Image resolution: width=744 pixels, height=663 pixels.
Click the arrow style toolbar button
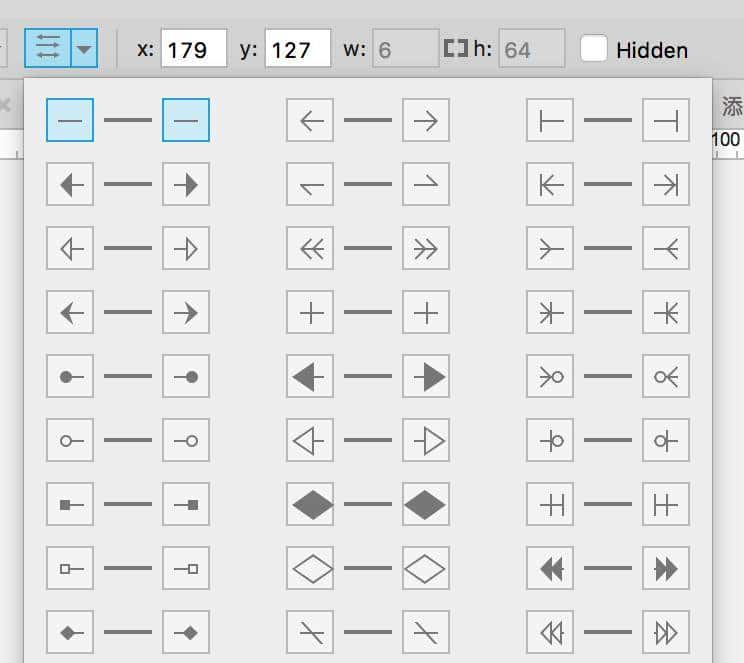(x=48, y=48)
